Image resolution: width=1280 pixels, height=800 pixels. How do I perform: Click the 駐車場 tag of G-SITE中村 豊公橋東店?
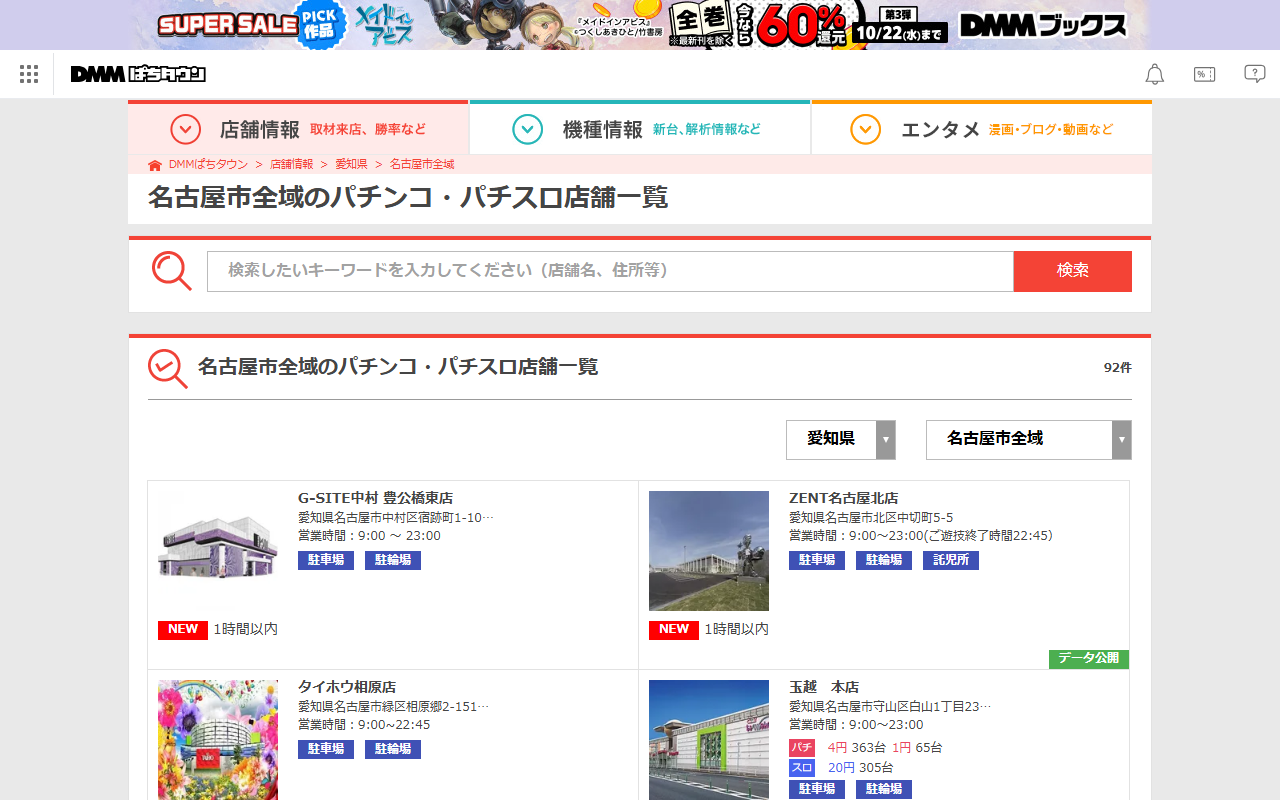pos(326,560)
